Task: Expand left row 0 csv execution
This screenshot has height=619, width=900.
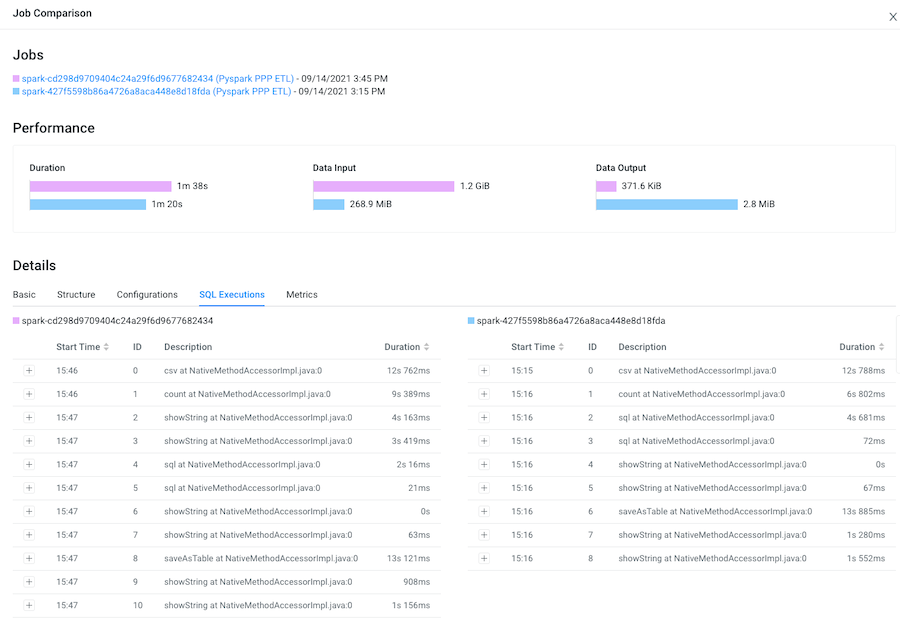Action: (29, 370)
